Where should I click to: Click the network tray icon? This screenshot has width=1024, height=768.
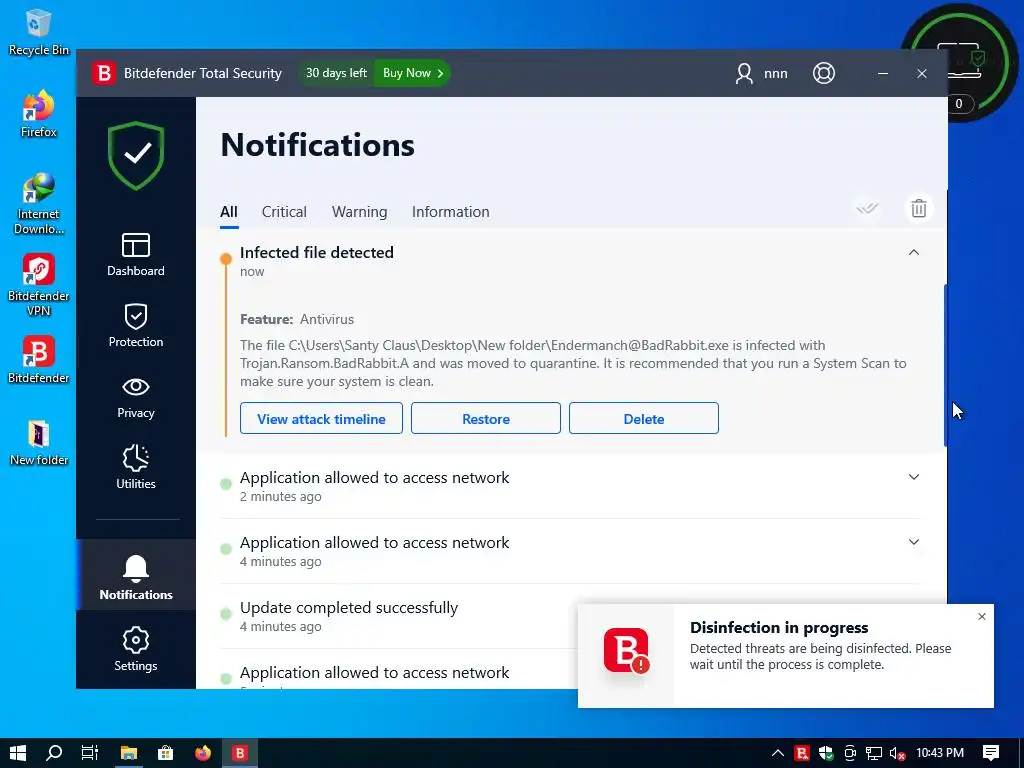coord(874,753)
